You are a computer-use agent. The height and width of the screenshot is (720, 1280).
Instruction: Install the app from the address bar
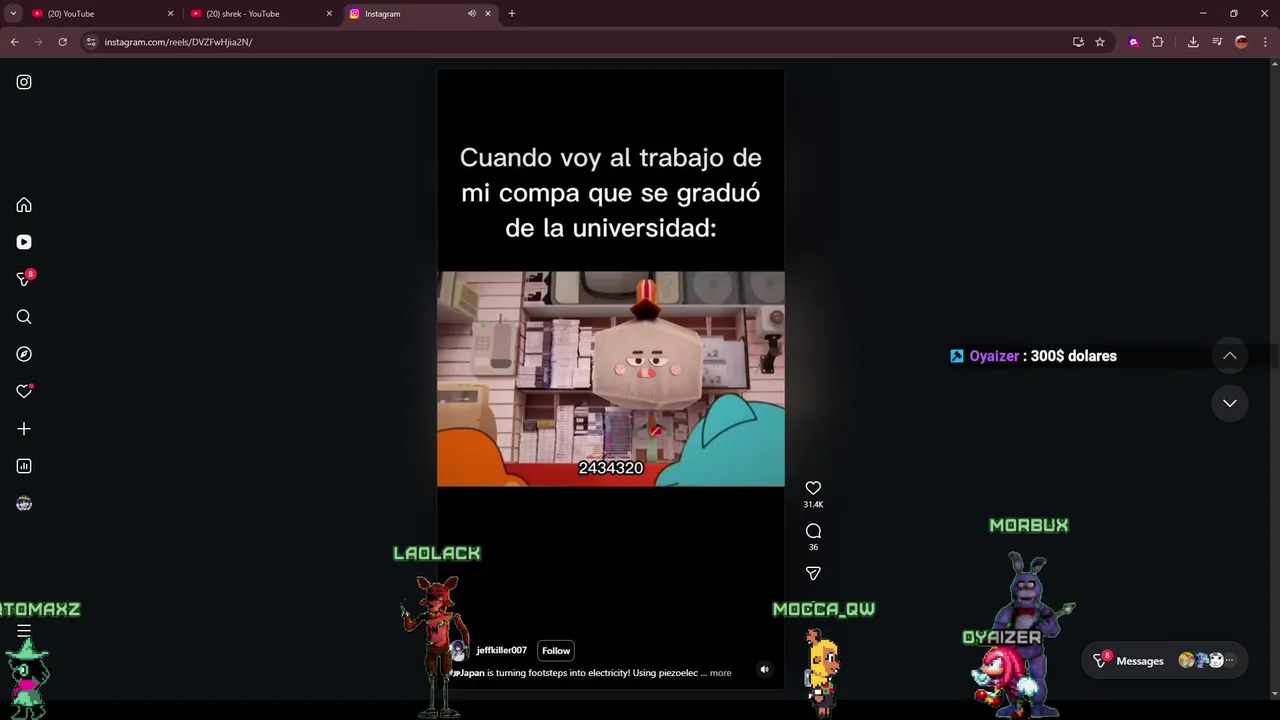point(1078,42)
